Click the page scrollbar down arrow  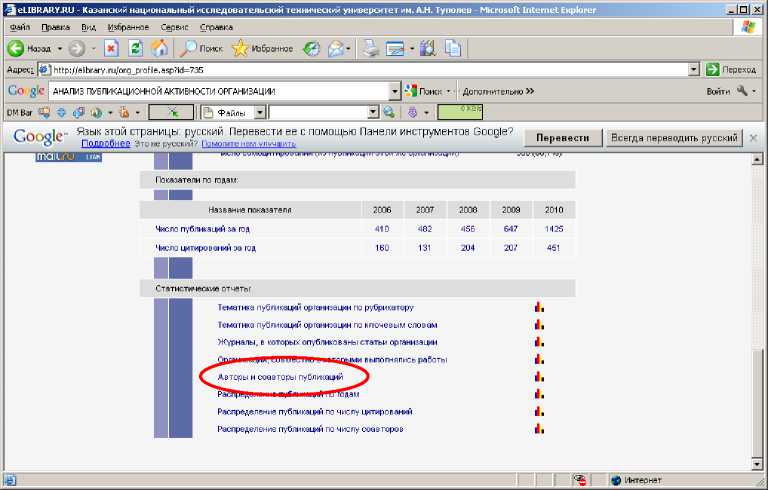coord(757,464)
